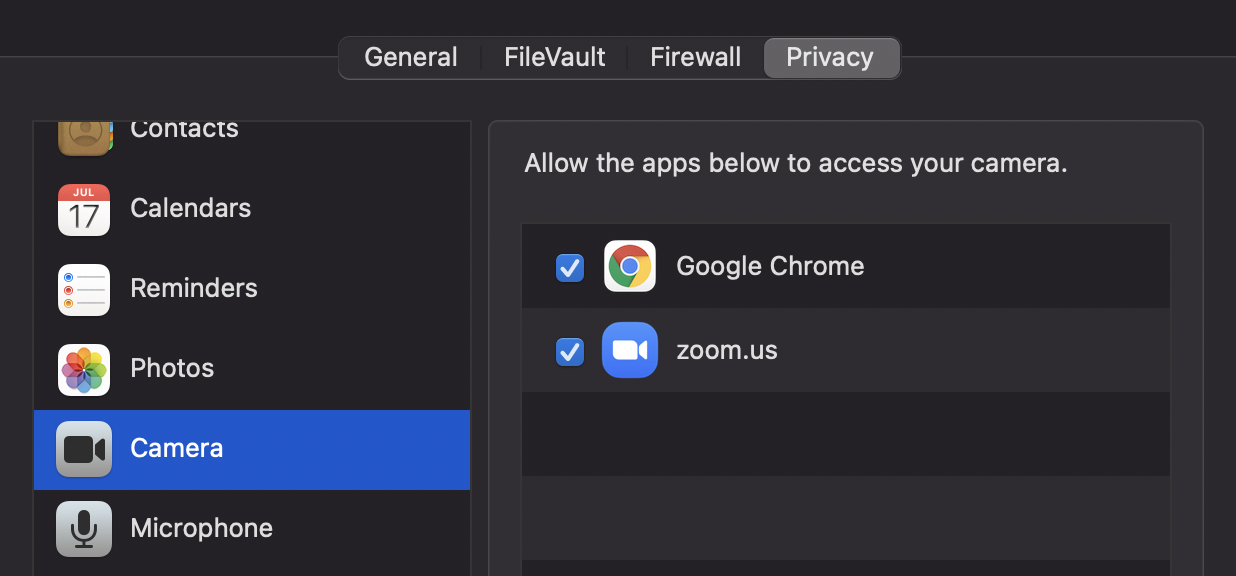Viewport: 1236px width, 576px height.
Task: Click the Reminders list icon
Action: pyautogui.click(x=84, y=289)
